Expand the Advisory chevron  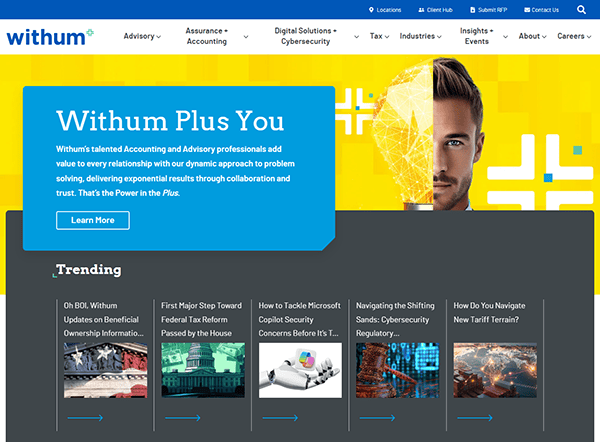158,37
